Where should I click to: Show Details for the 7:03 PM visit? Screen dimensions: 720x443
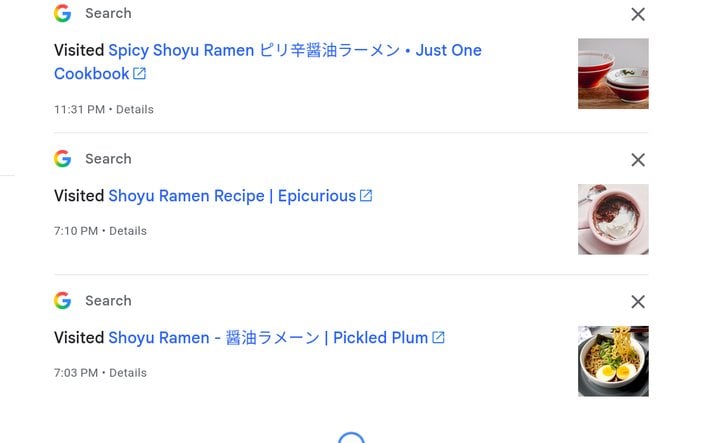pyautogui.click(x=128, y=373)
